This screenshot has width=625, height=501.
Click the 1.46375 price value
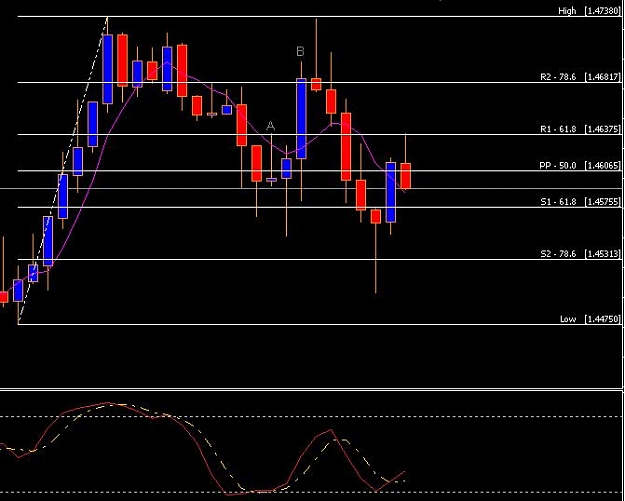pyautogui.click(x=602, y=129)
